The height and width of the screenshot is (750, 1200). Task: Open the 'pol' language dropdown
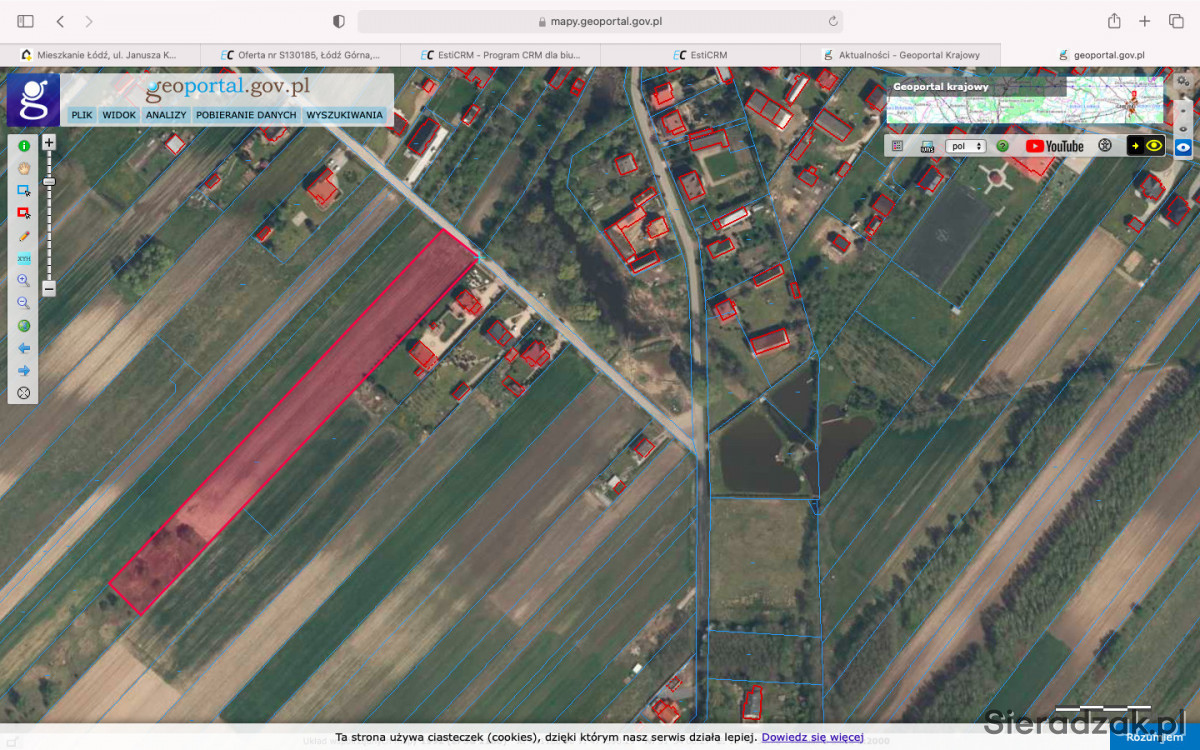click(965, 146)
